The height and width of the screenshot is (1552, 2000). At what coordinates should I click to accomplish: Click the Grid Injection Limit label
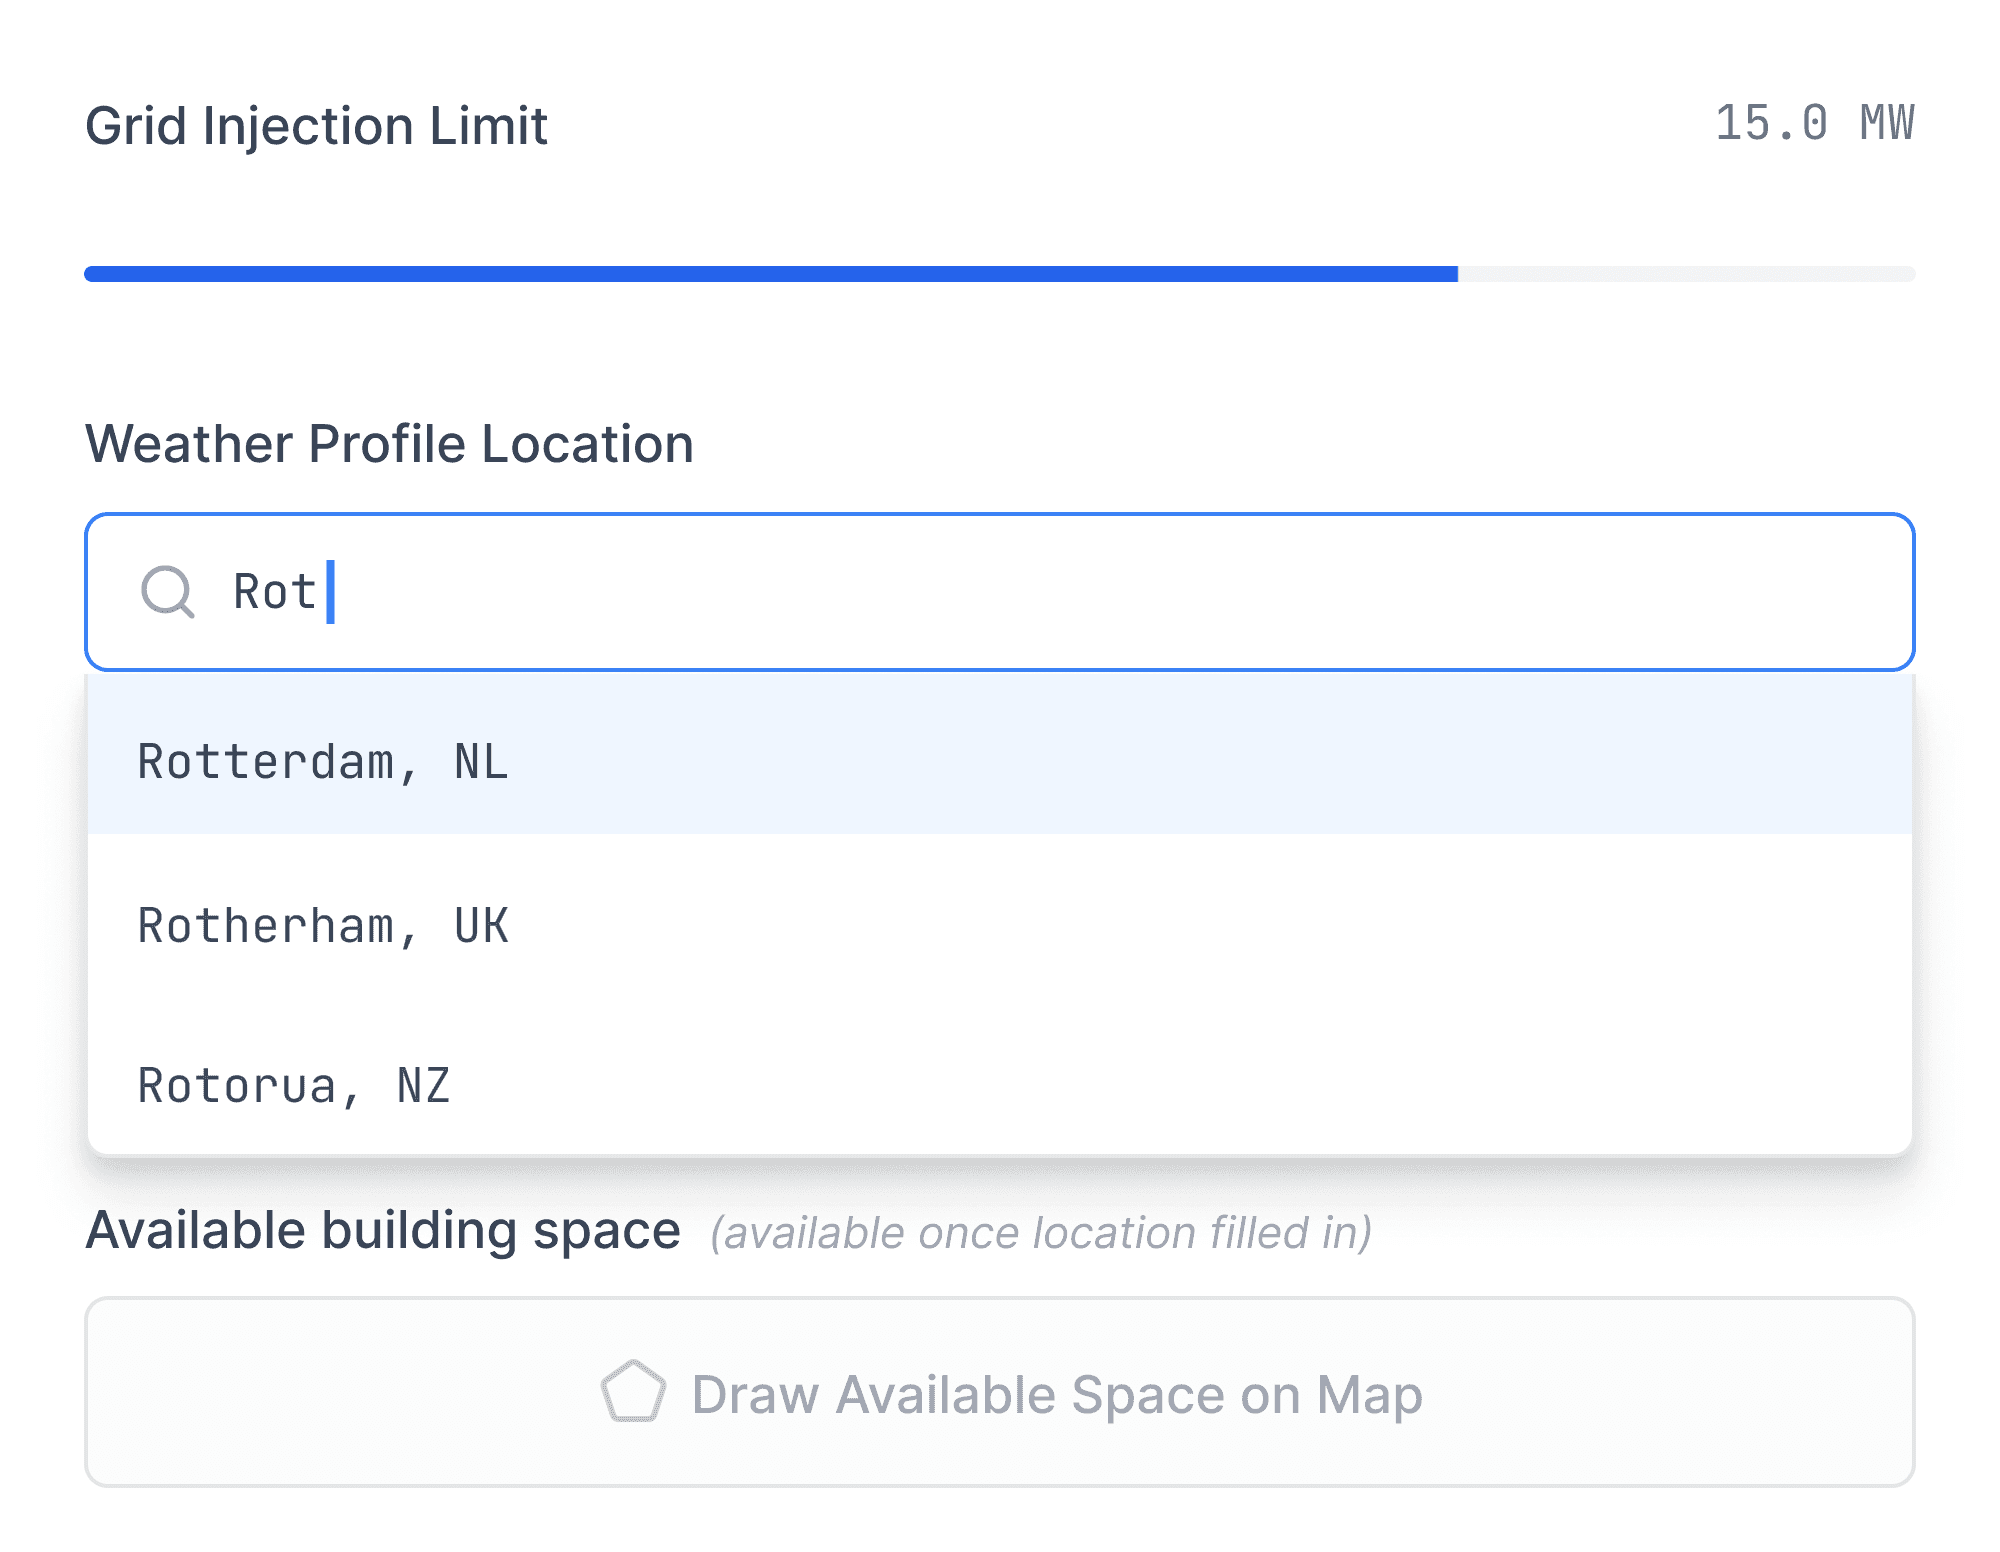tap(316, 126)
